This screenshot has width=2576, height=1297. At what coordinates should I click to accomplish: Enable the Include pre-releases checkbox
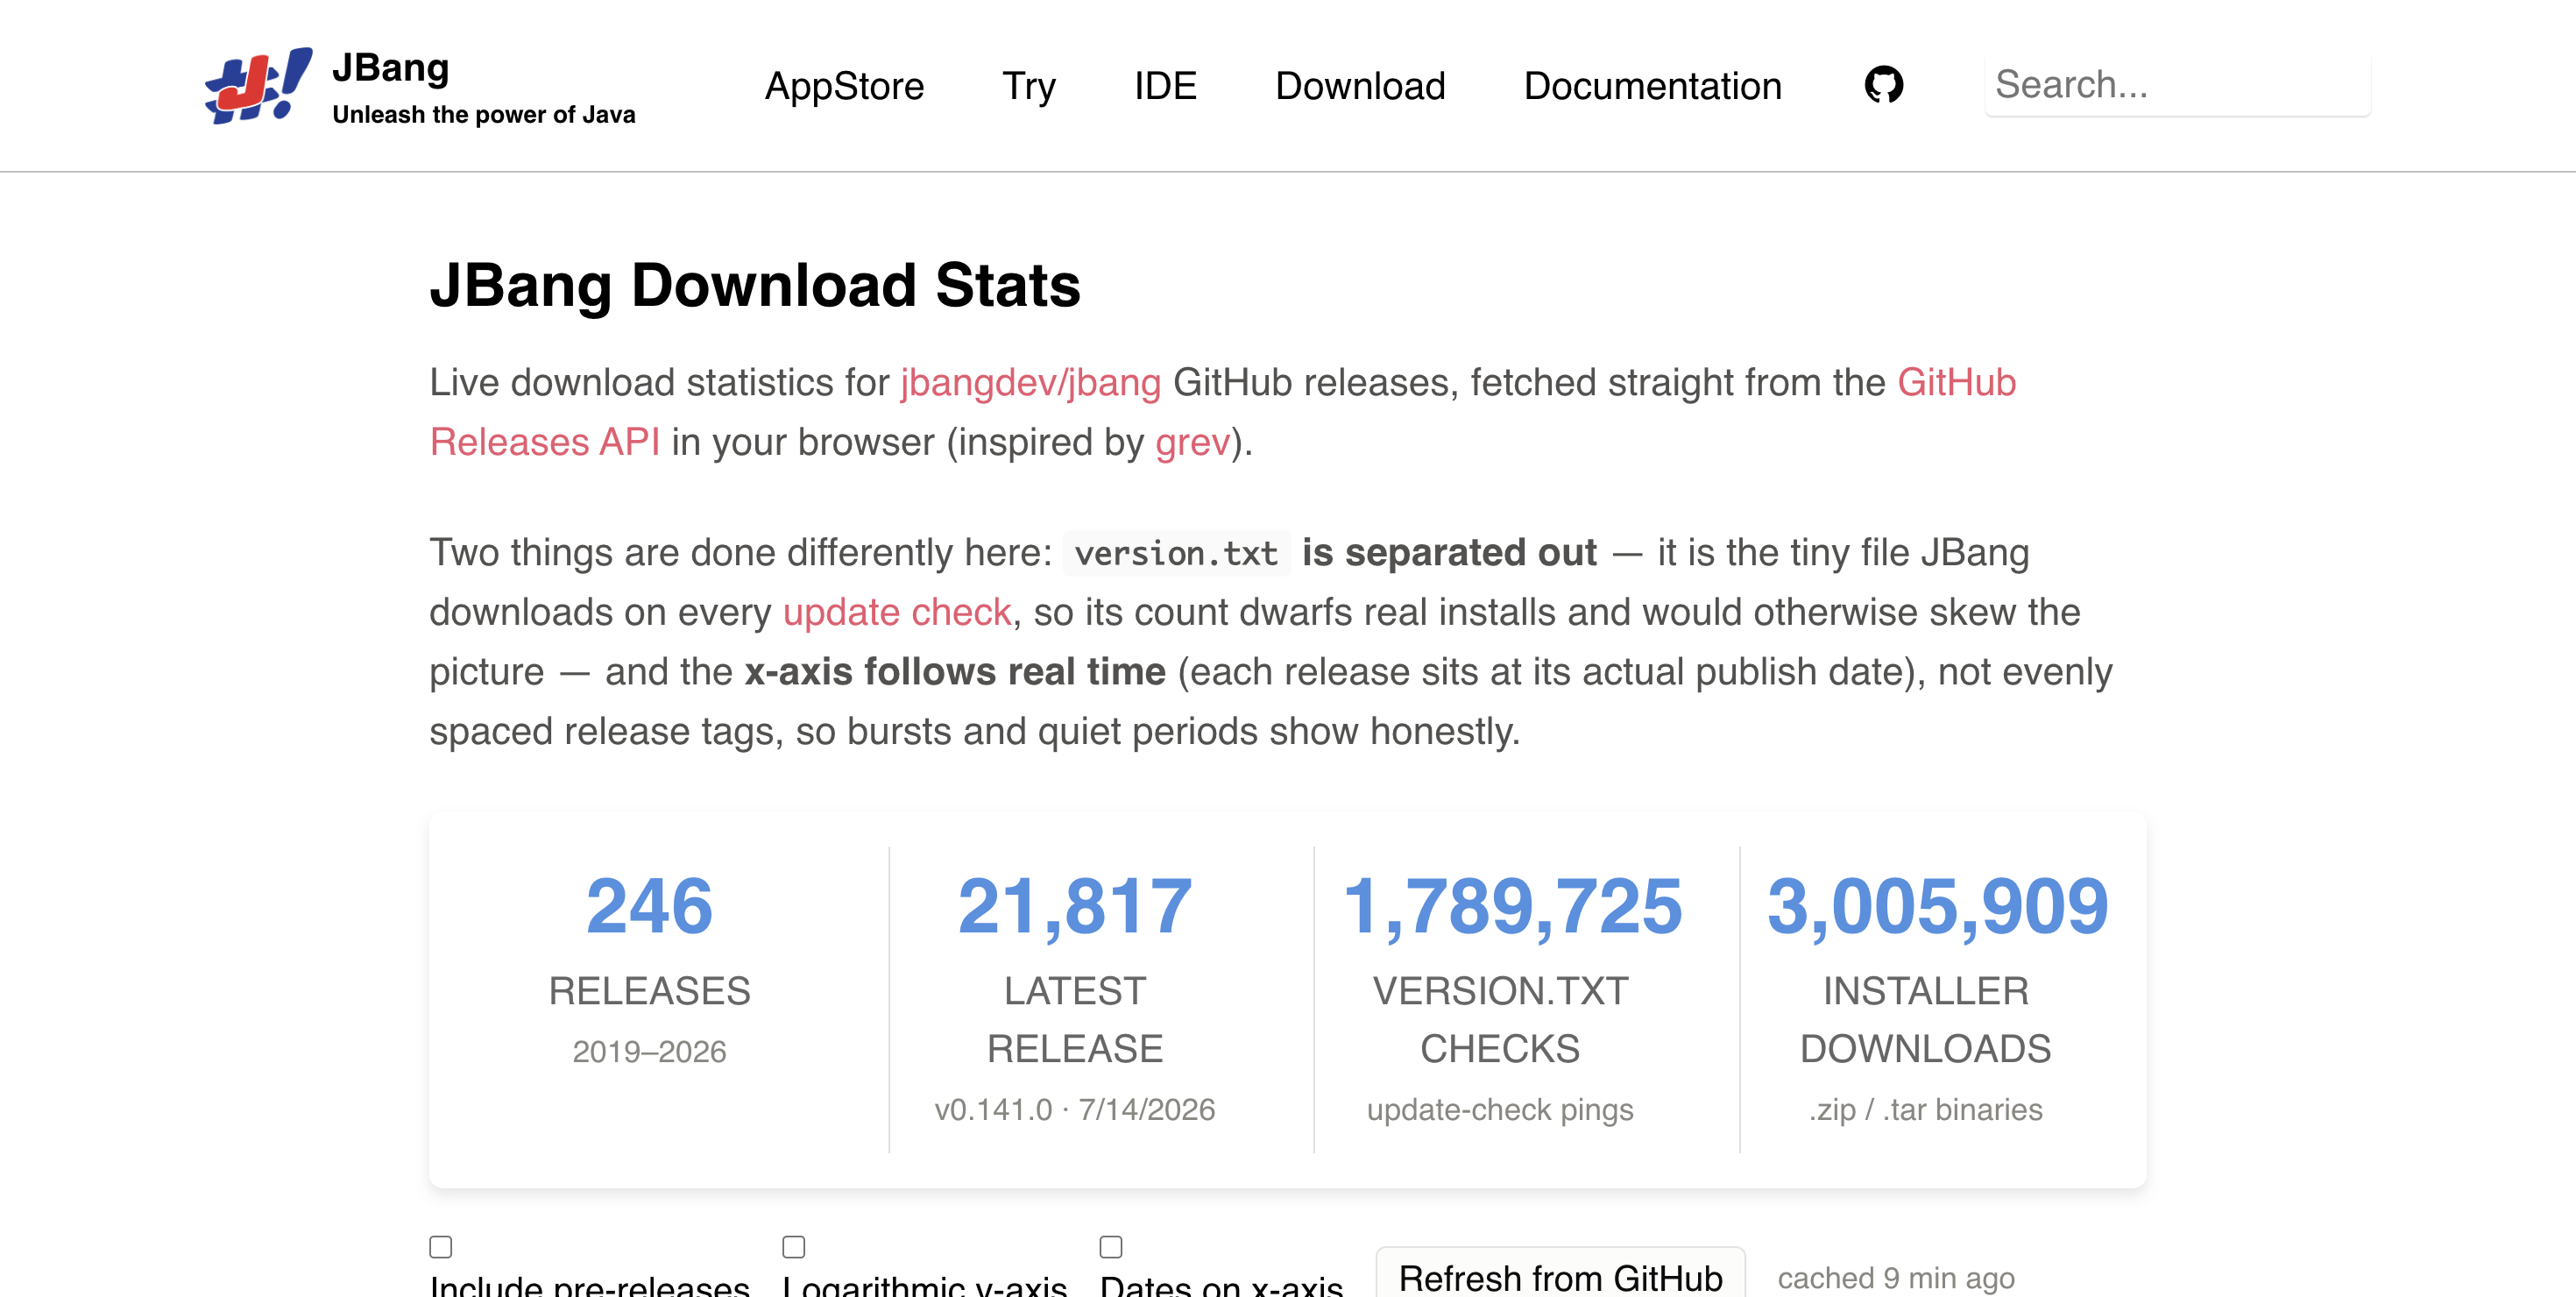pos(441,1246)
